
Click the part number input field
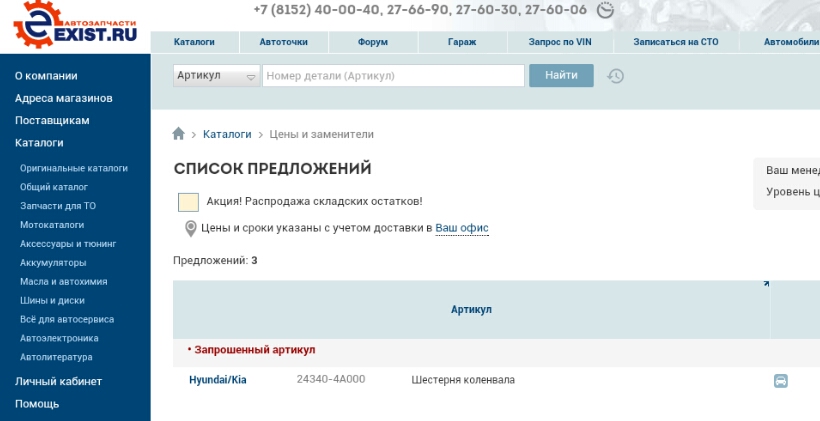(392, 76)
